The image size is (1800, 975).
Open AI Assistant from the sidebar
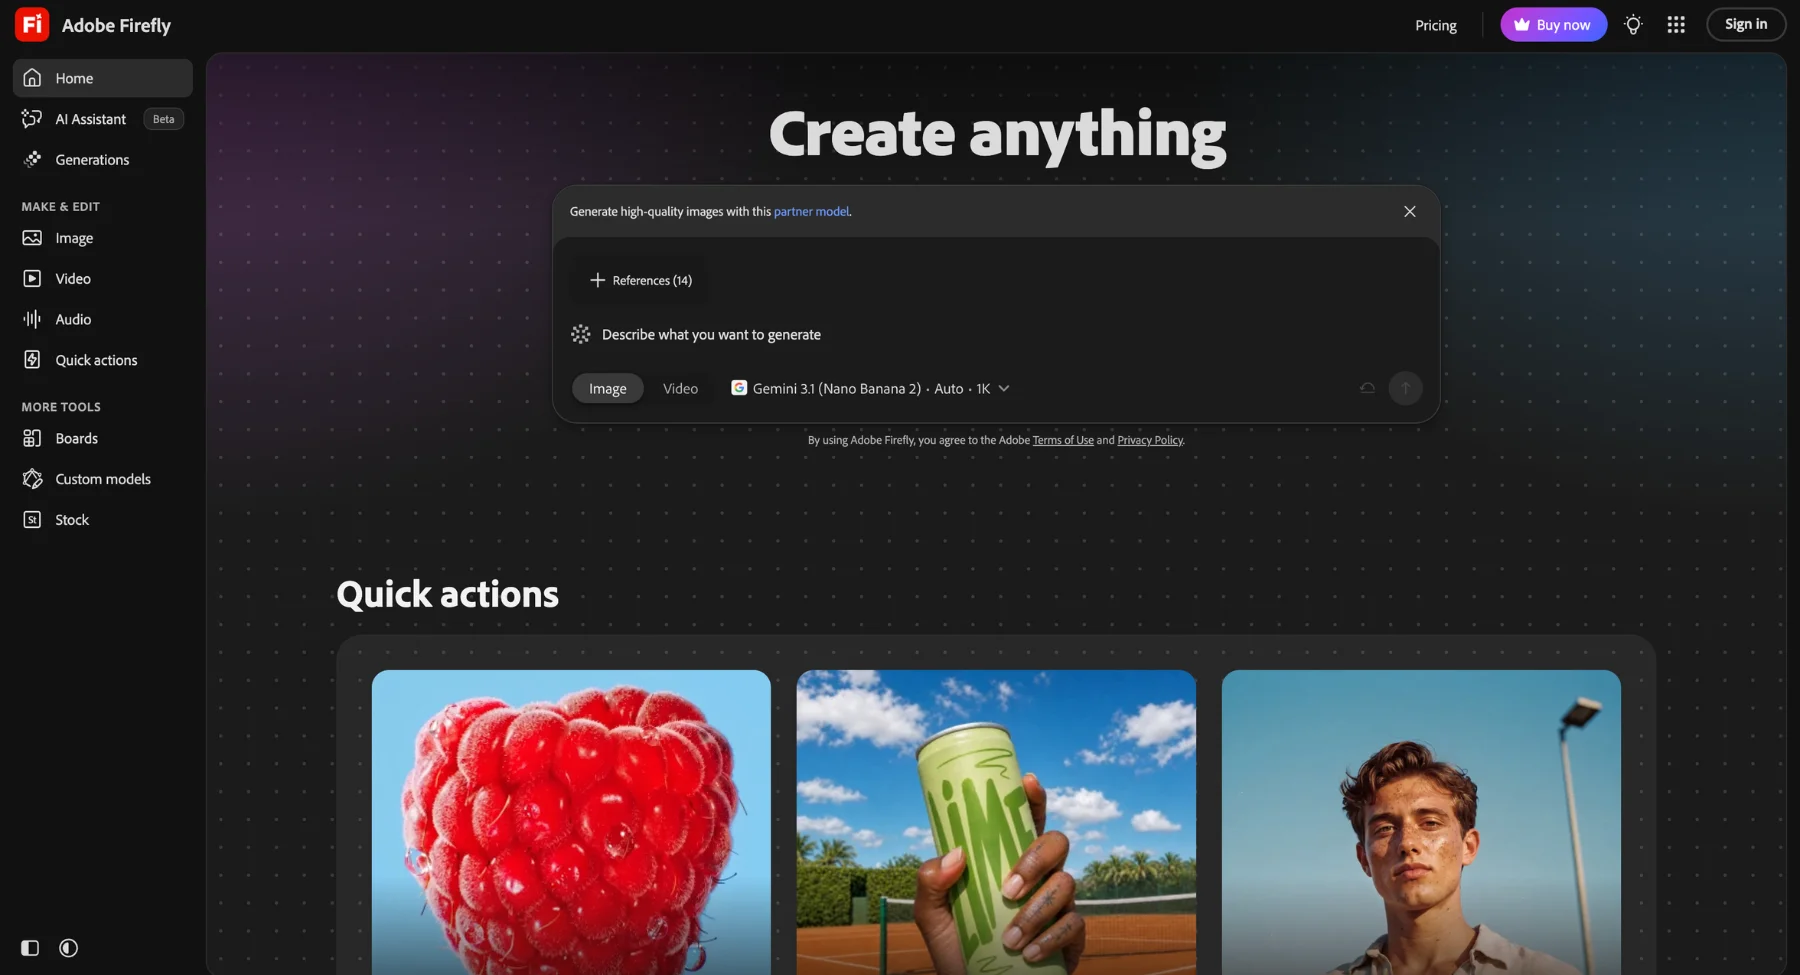click(x=103, y=119)
